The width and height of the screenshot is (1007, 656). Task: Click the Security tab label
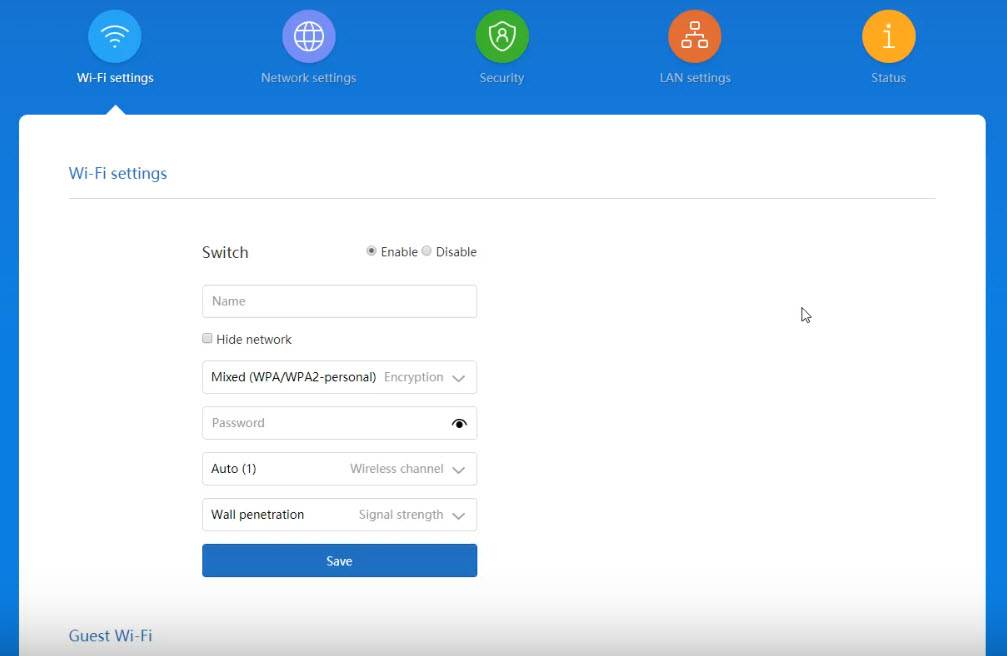click(502, 78)
